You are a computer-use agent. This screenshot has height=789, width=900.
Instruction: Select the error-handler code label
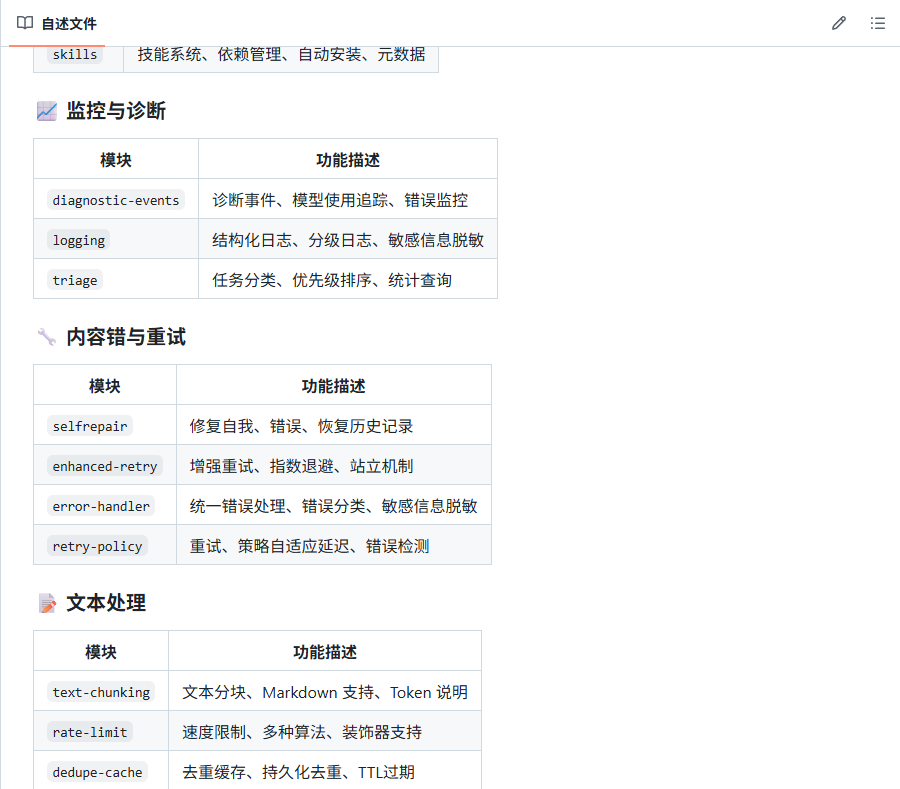click(101, 506)
